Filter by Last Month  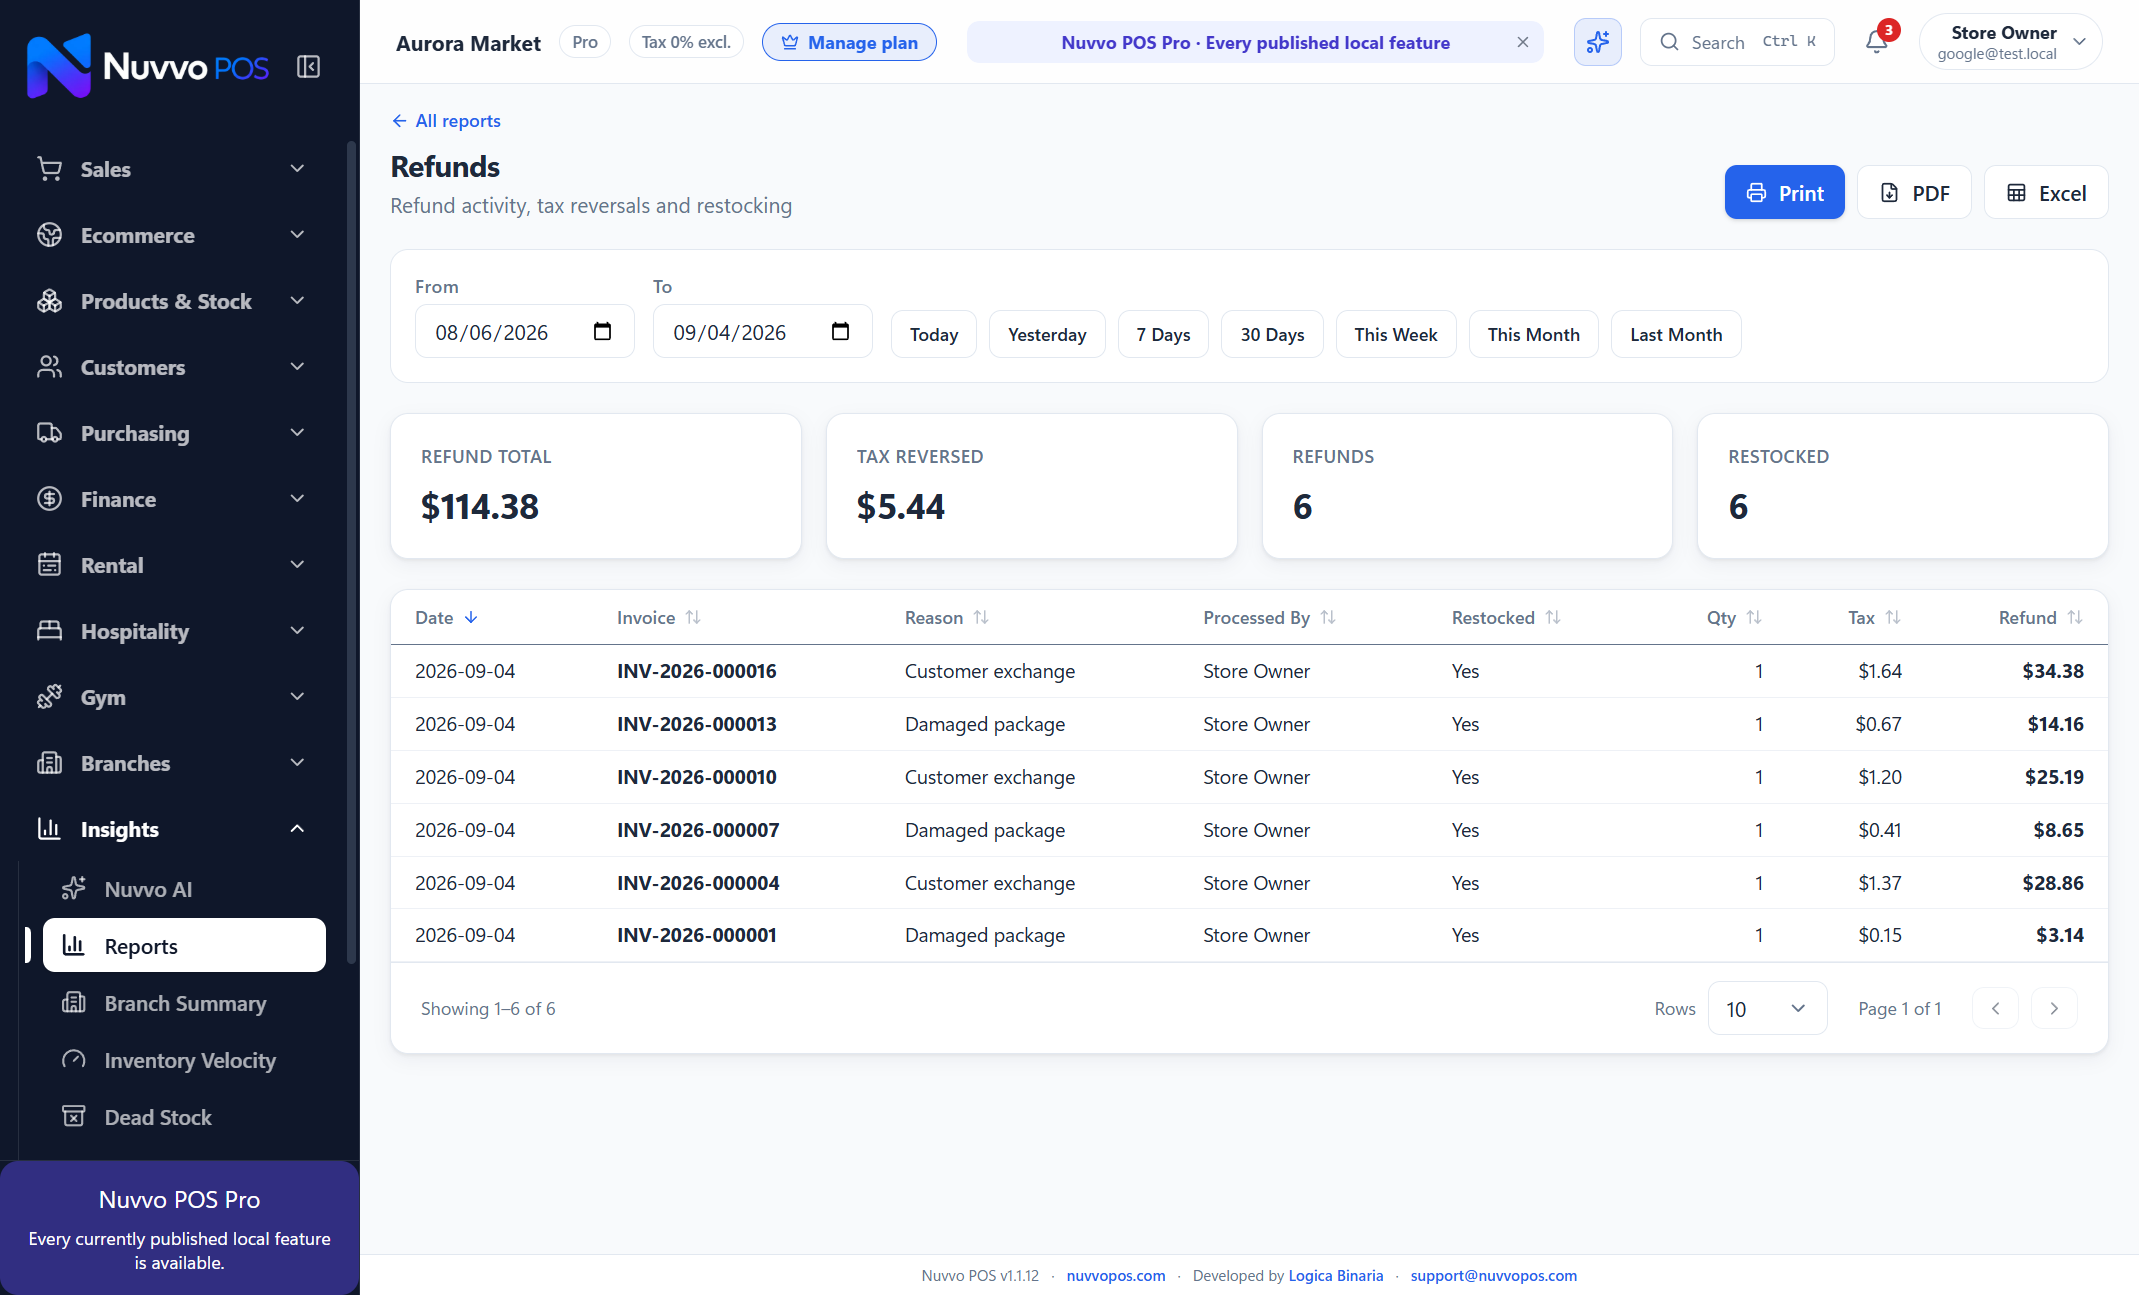1676,334
